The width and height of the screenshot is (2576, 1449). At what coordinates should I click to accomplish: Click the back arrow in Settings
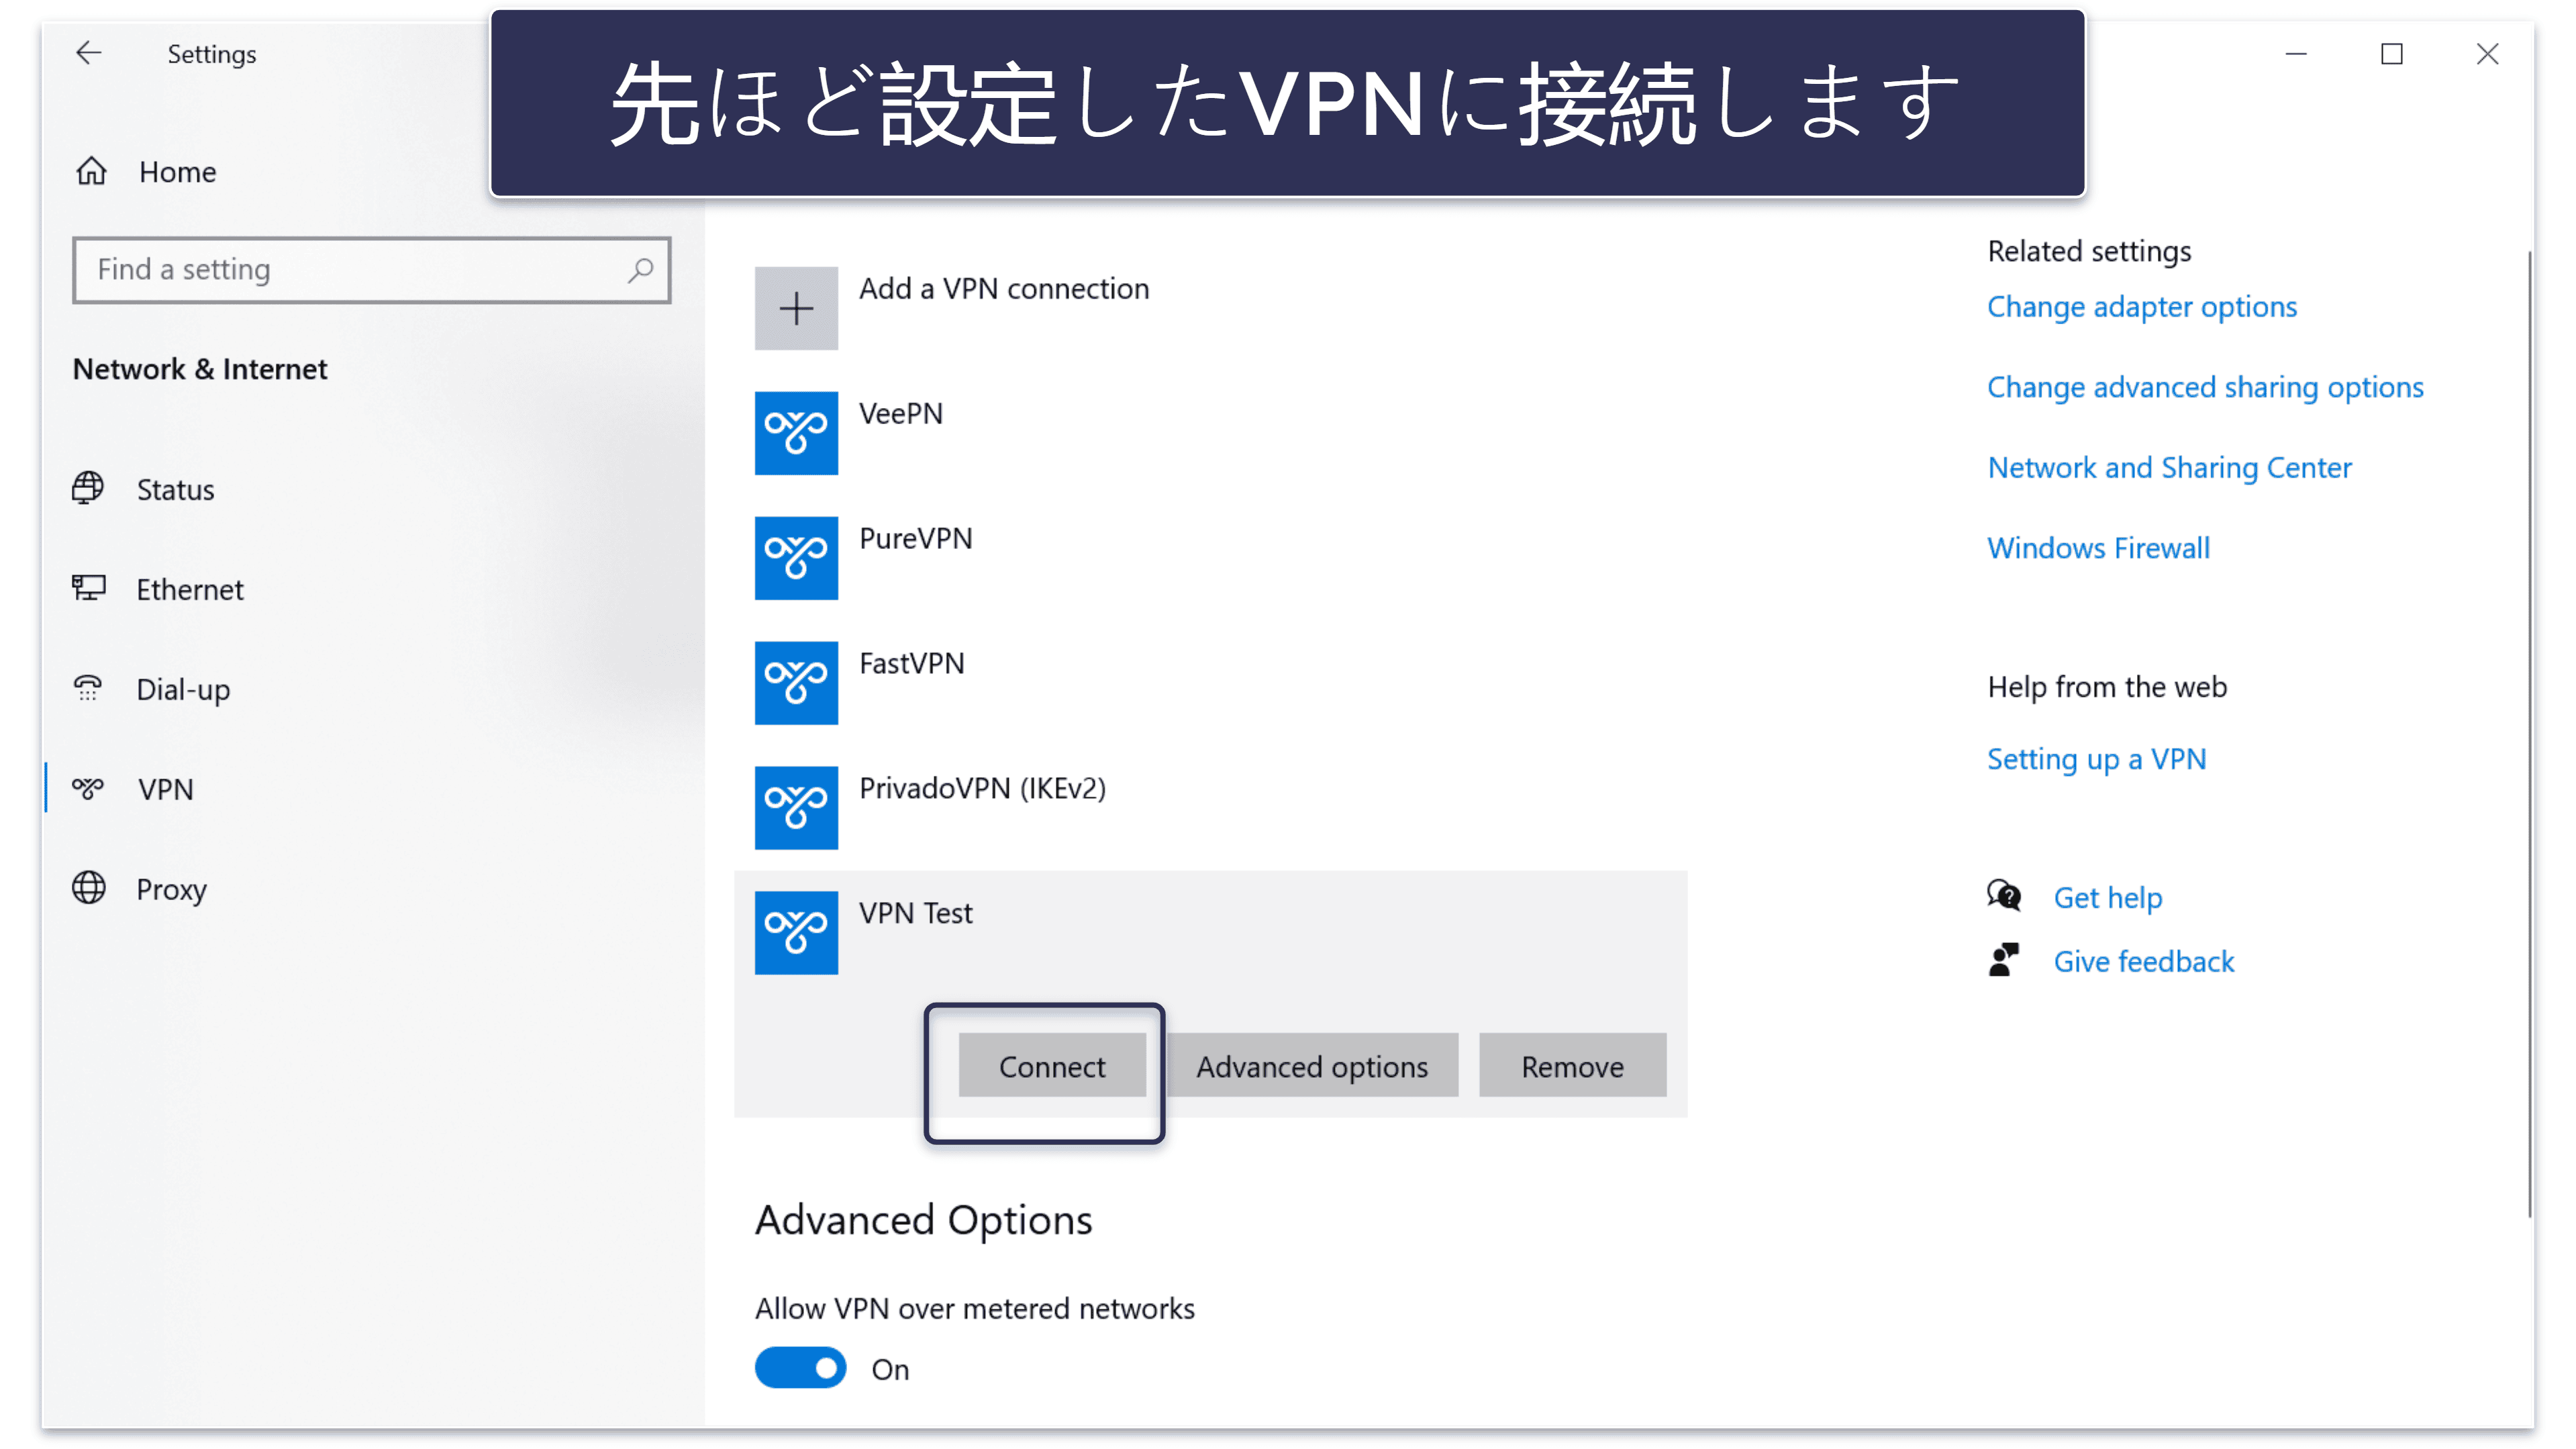[x=89, y=53]
